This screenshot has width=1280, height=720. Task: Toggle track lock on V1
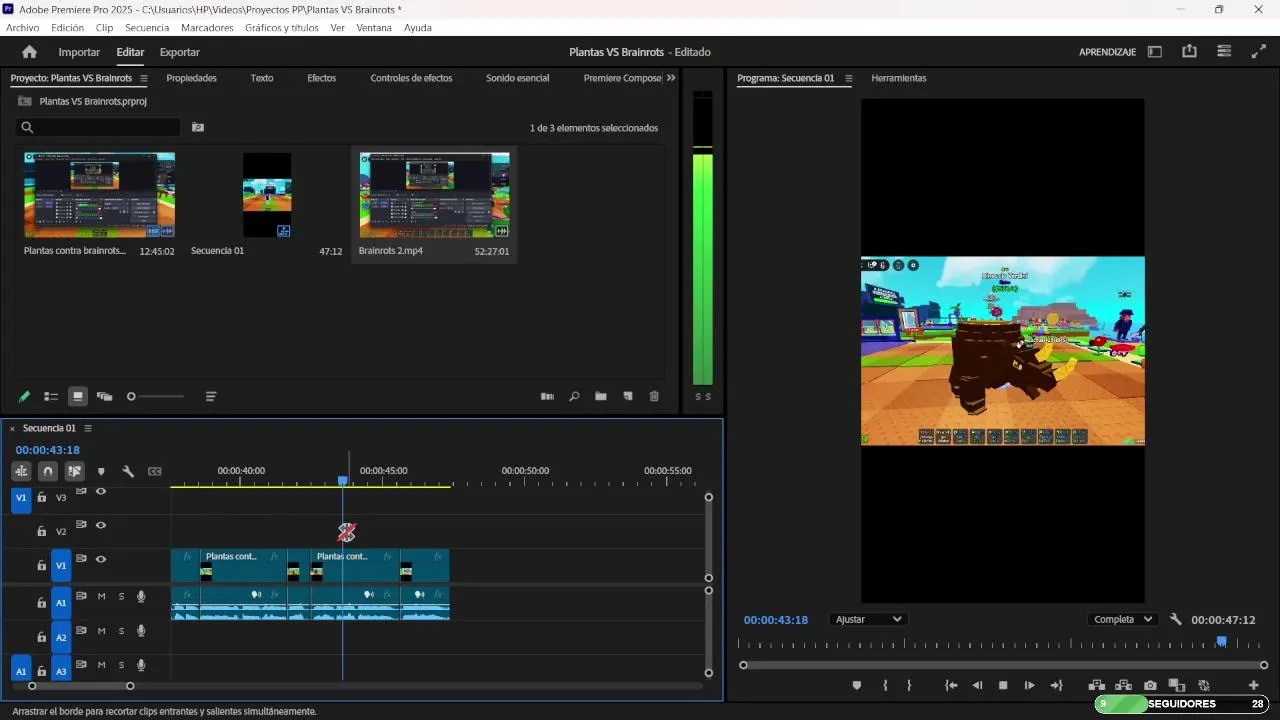41,565
